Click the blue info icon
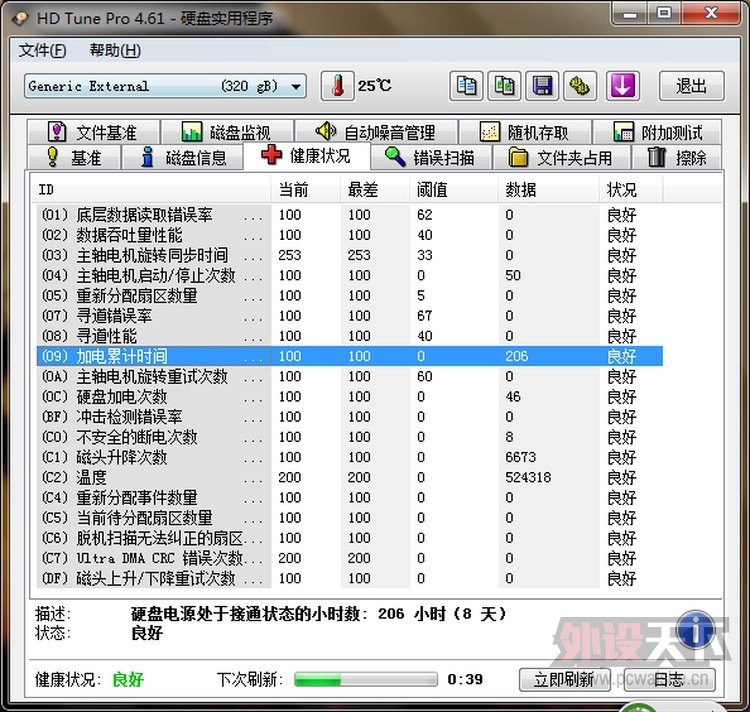Screen dimensions: 750x712 [695, 630]
